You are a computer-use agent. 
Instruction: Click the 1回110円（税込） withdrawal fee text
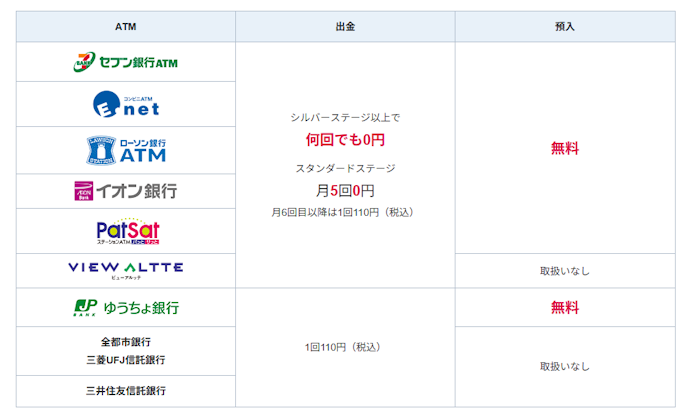coord(343,347)
